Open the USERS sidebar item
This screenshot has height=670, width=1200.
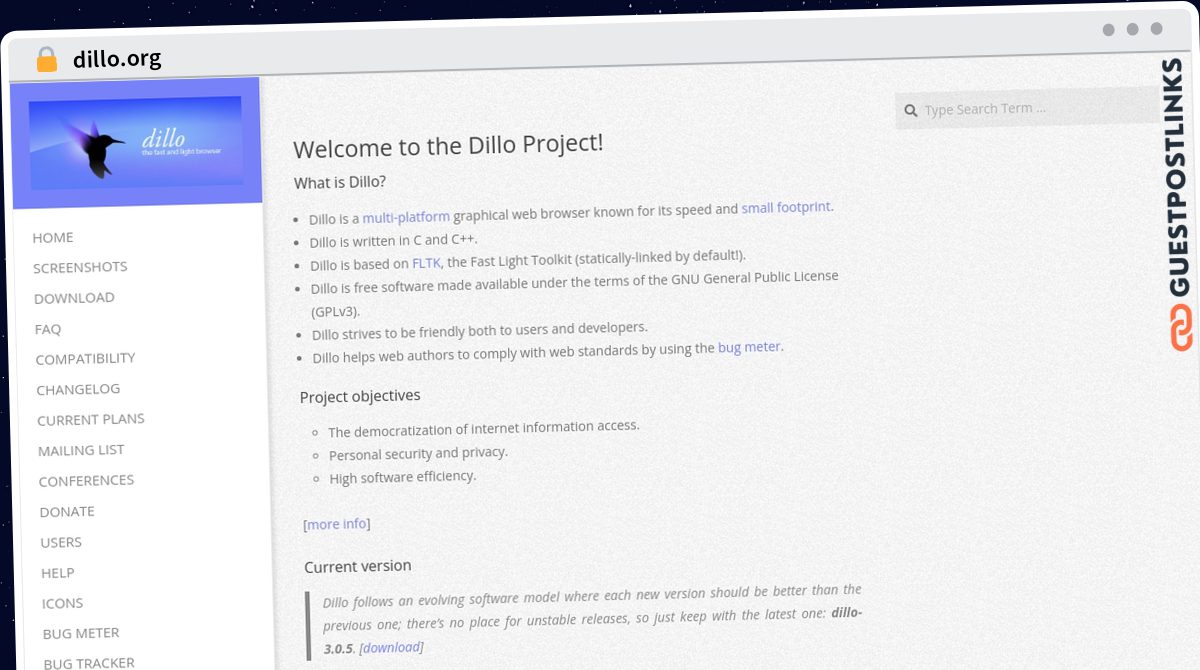(61, 542)
